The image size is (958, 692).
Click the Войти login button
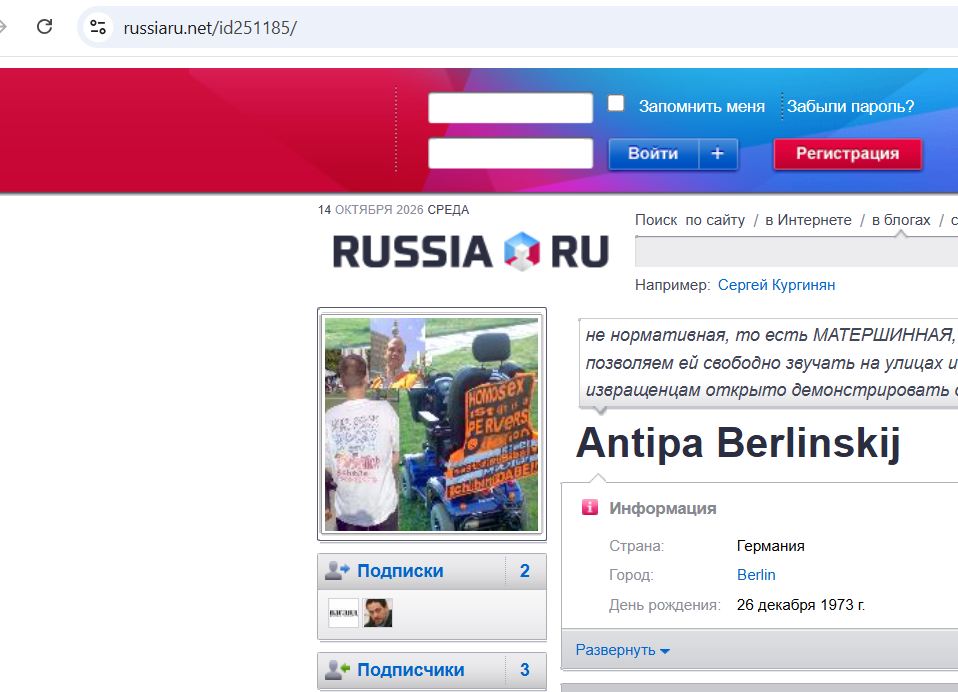[653, 153]
